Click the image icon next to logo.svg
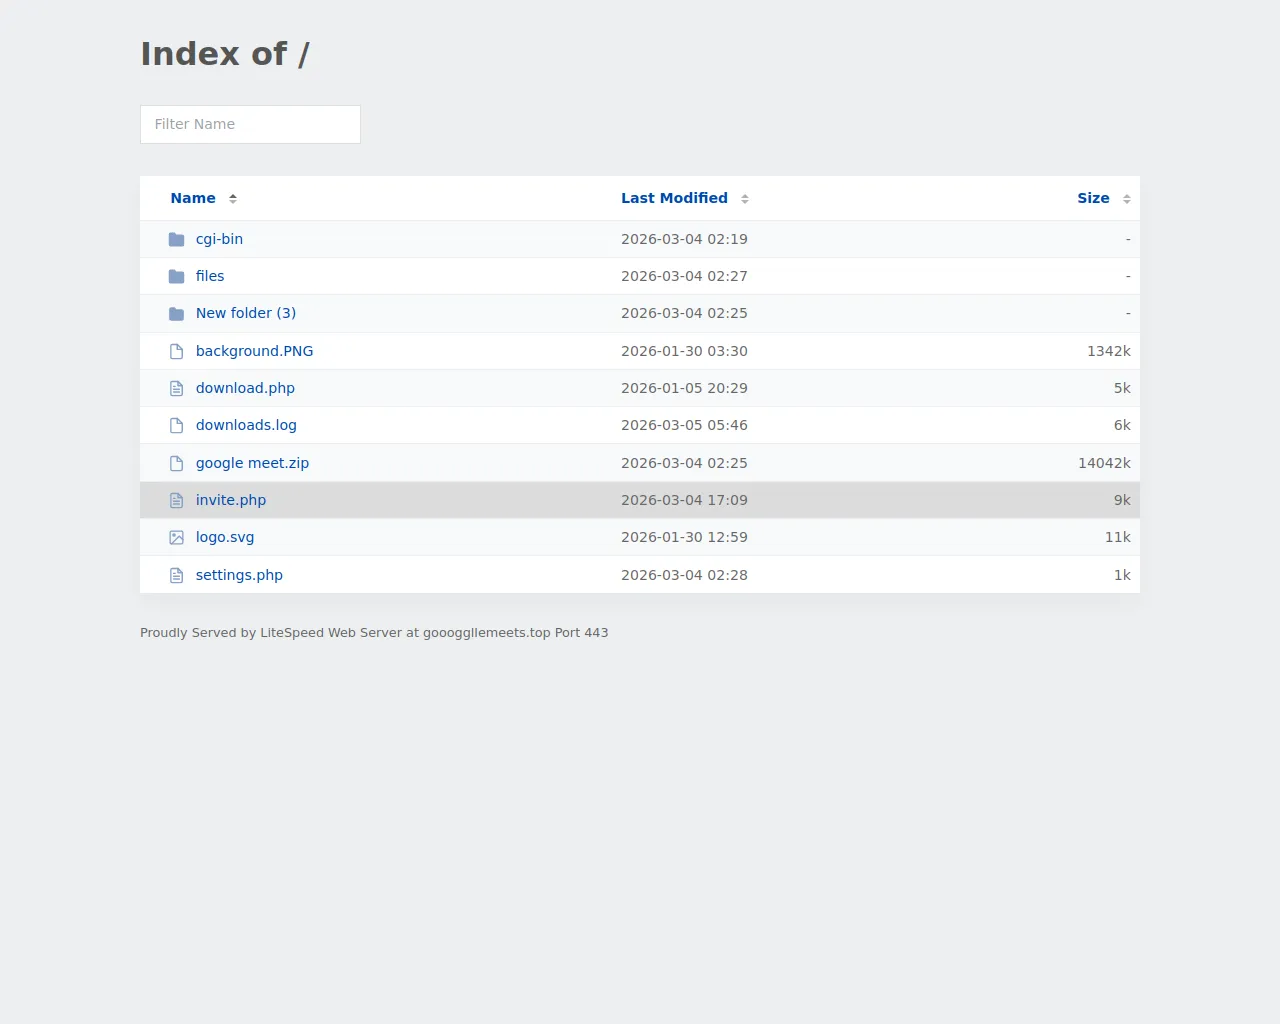 point(177,538)
